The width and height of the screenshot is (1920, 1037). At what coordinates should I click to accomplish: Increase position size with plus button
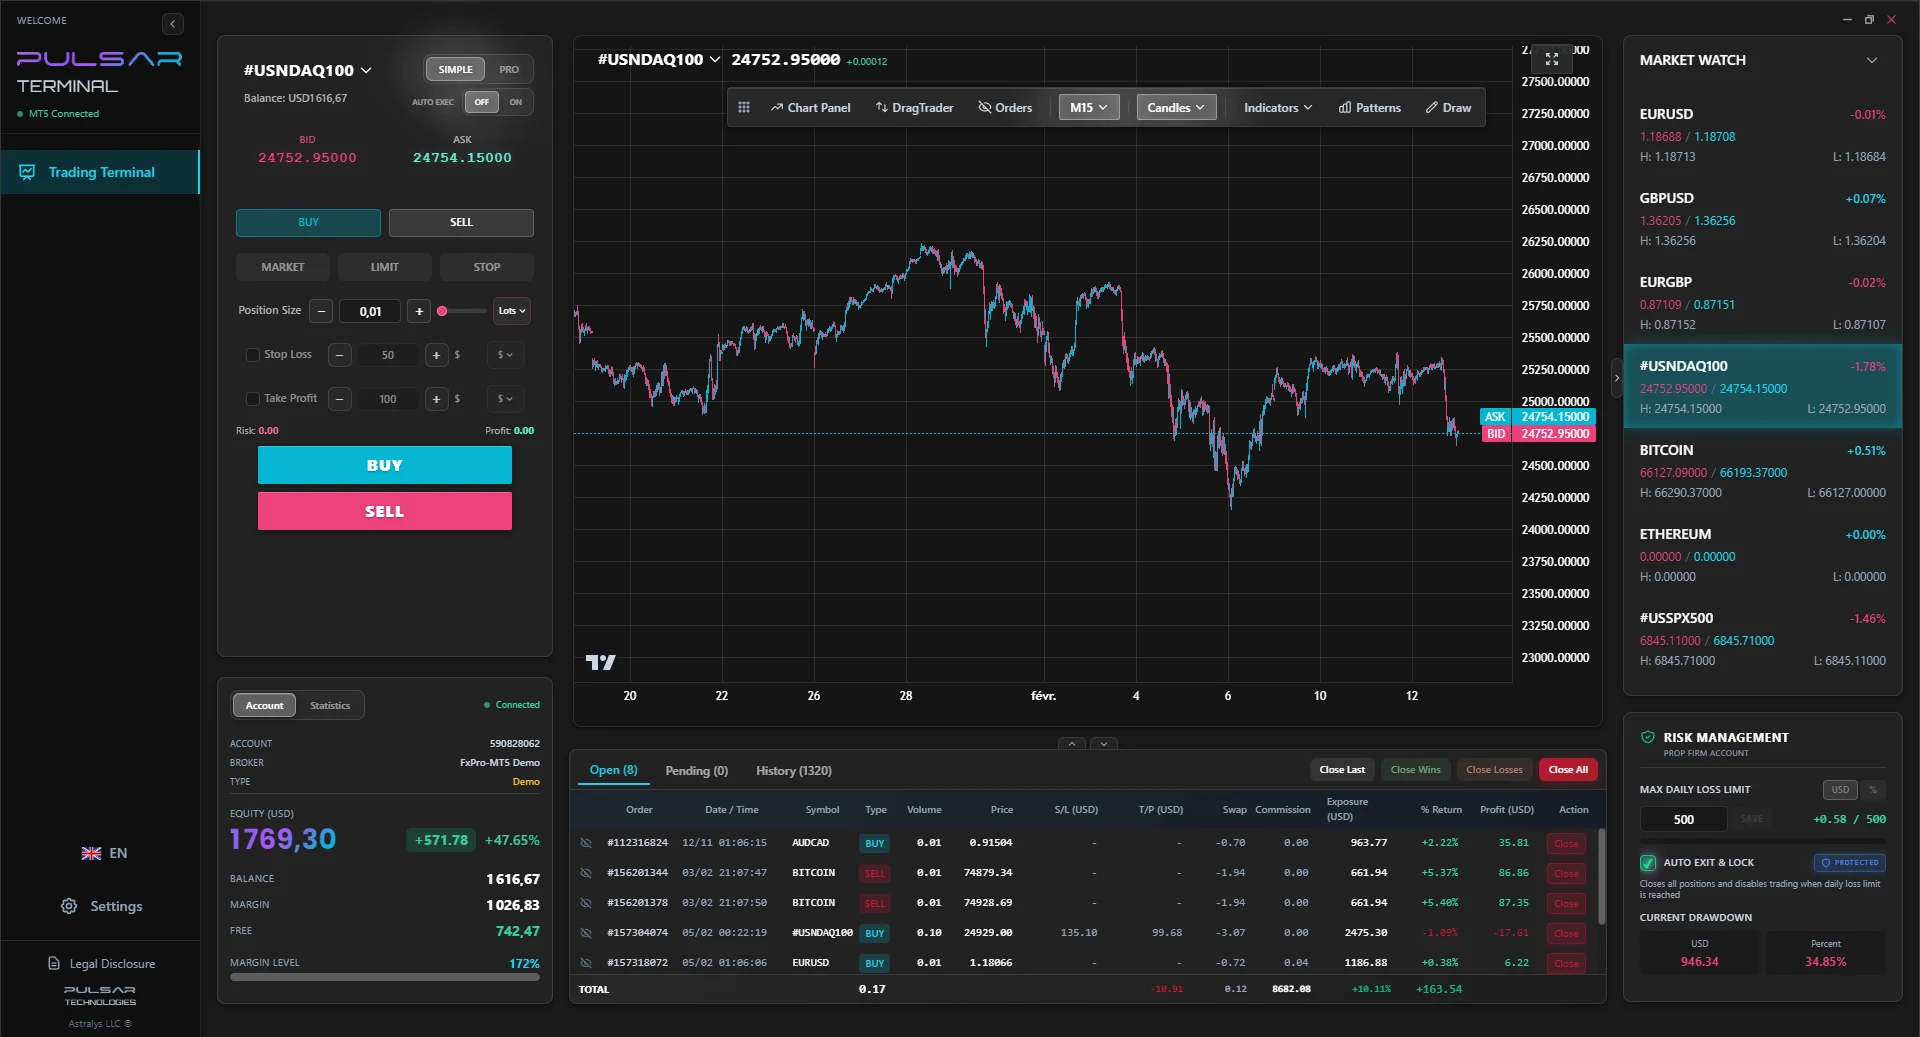click(x=419, y=311)
